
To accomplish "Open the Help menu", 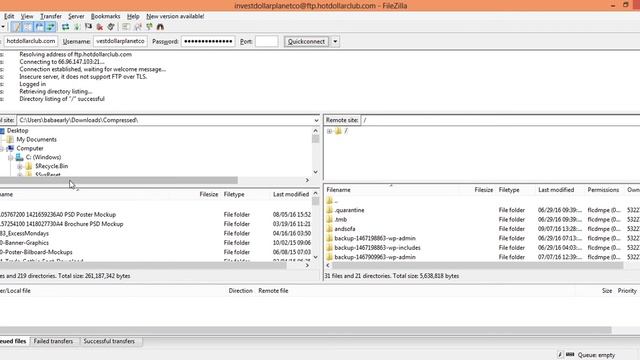I will 133,16.
